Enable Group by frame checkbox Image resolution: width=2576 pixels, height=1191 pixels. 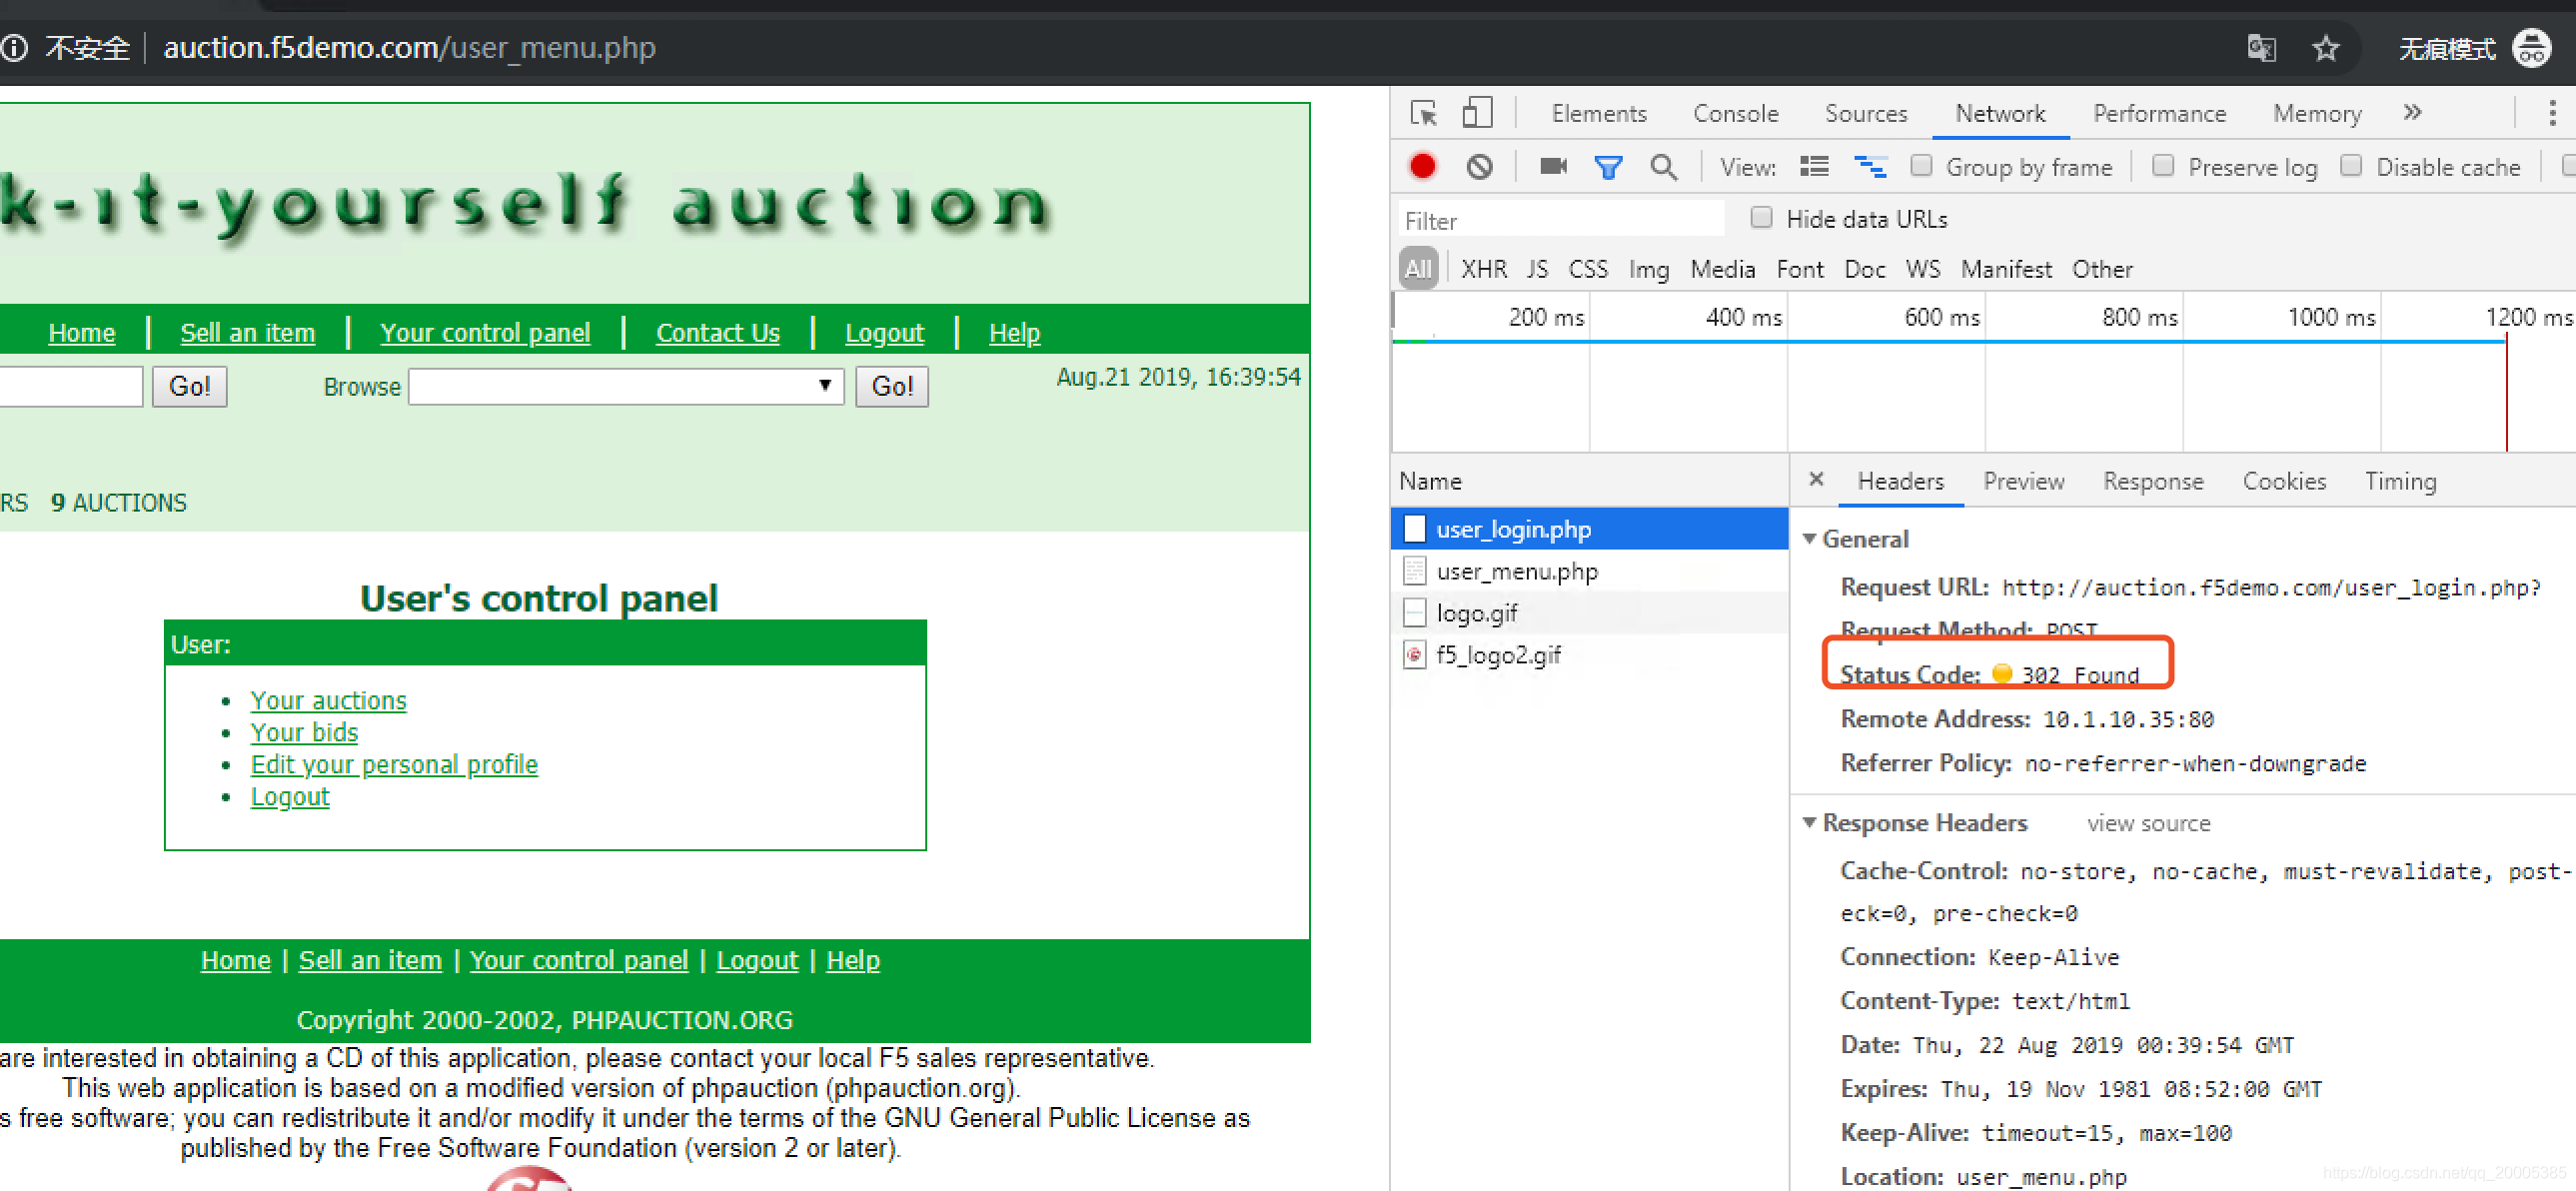(x=1920, y=166)
